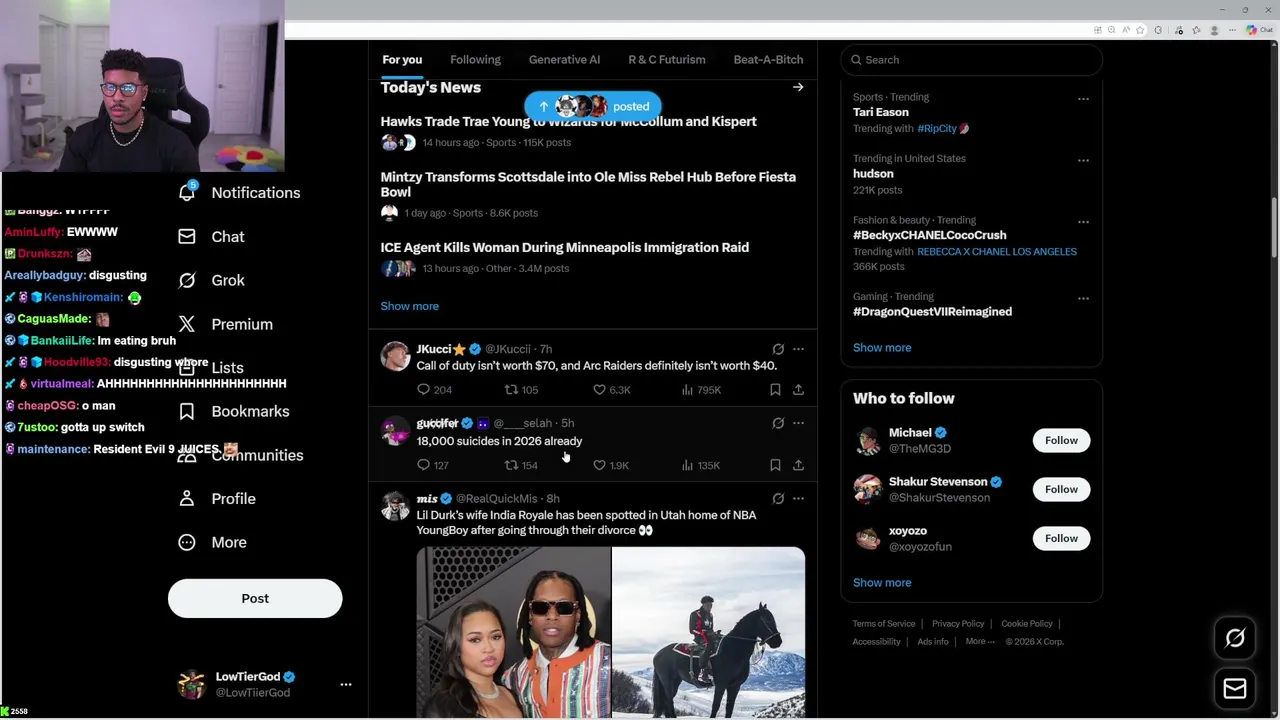Share JKucci's Call of Duty post
The height and width of the screenshot is (720, 1280).
[x=798, y=390]
